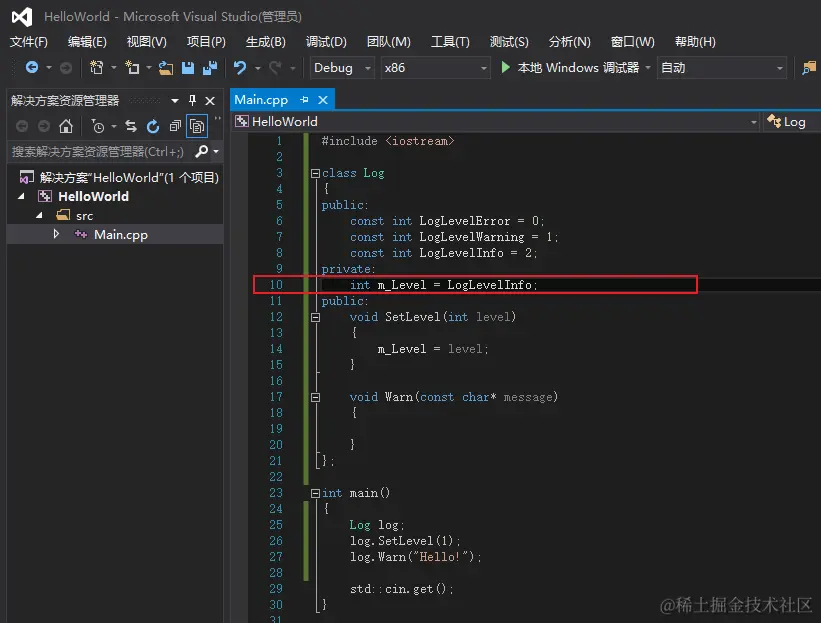
Task: Open the 窗口(W) menu
Action: pyautogui.click(x=633, y=42)
